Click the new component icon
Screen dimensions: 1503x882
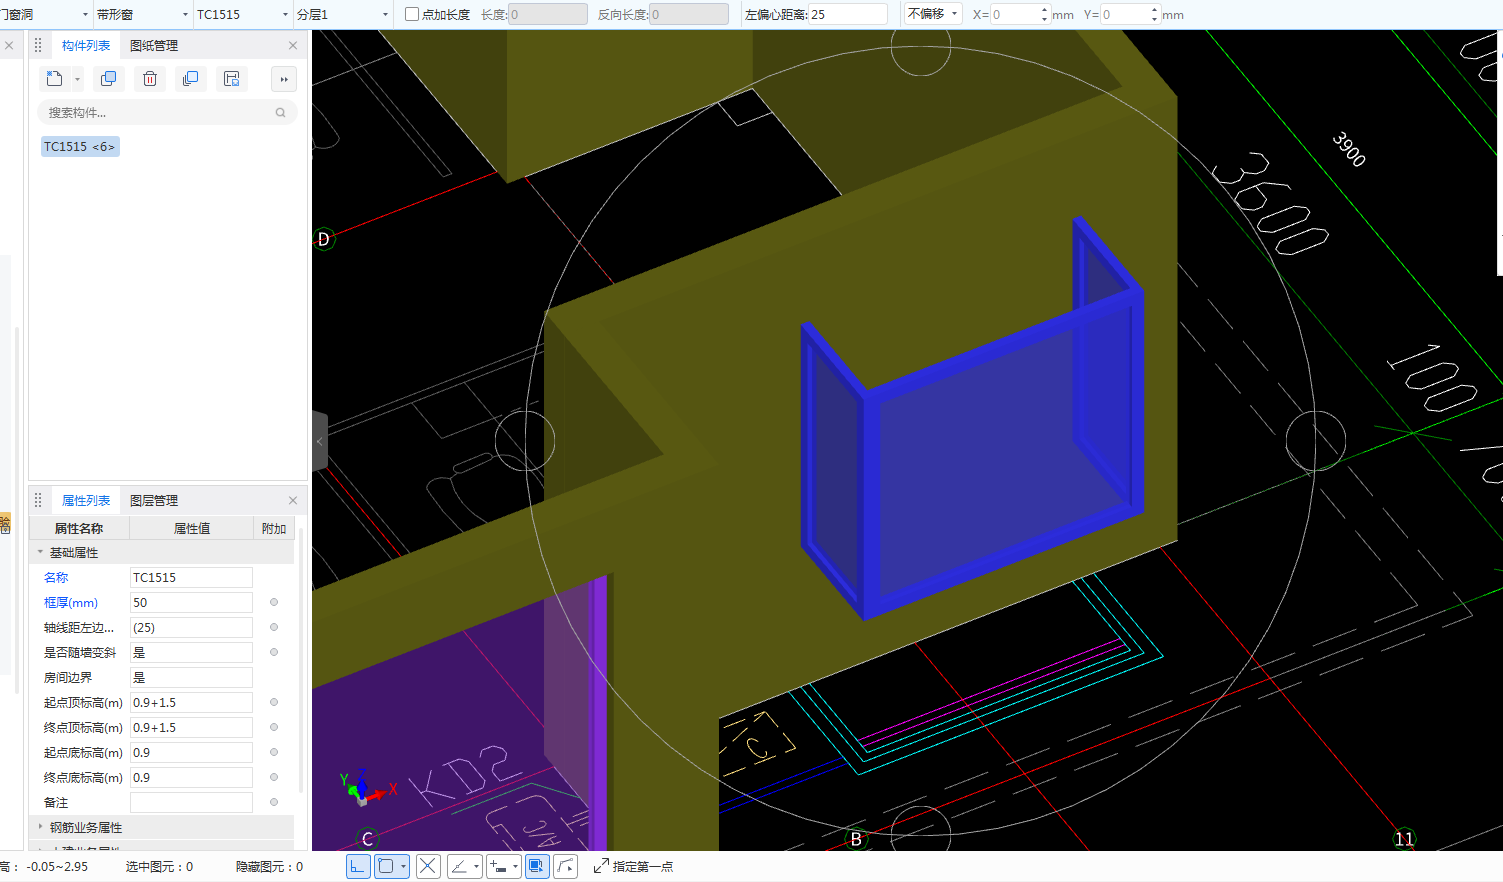[55, 79]
